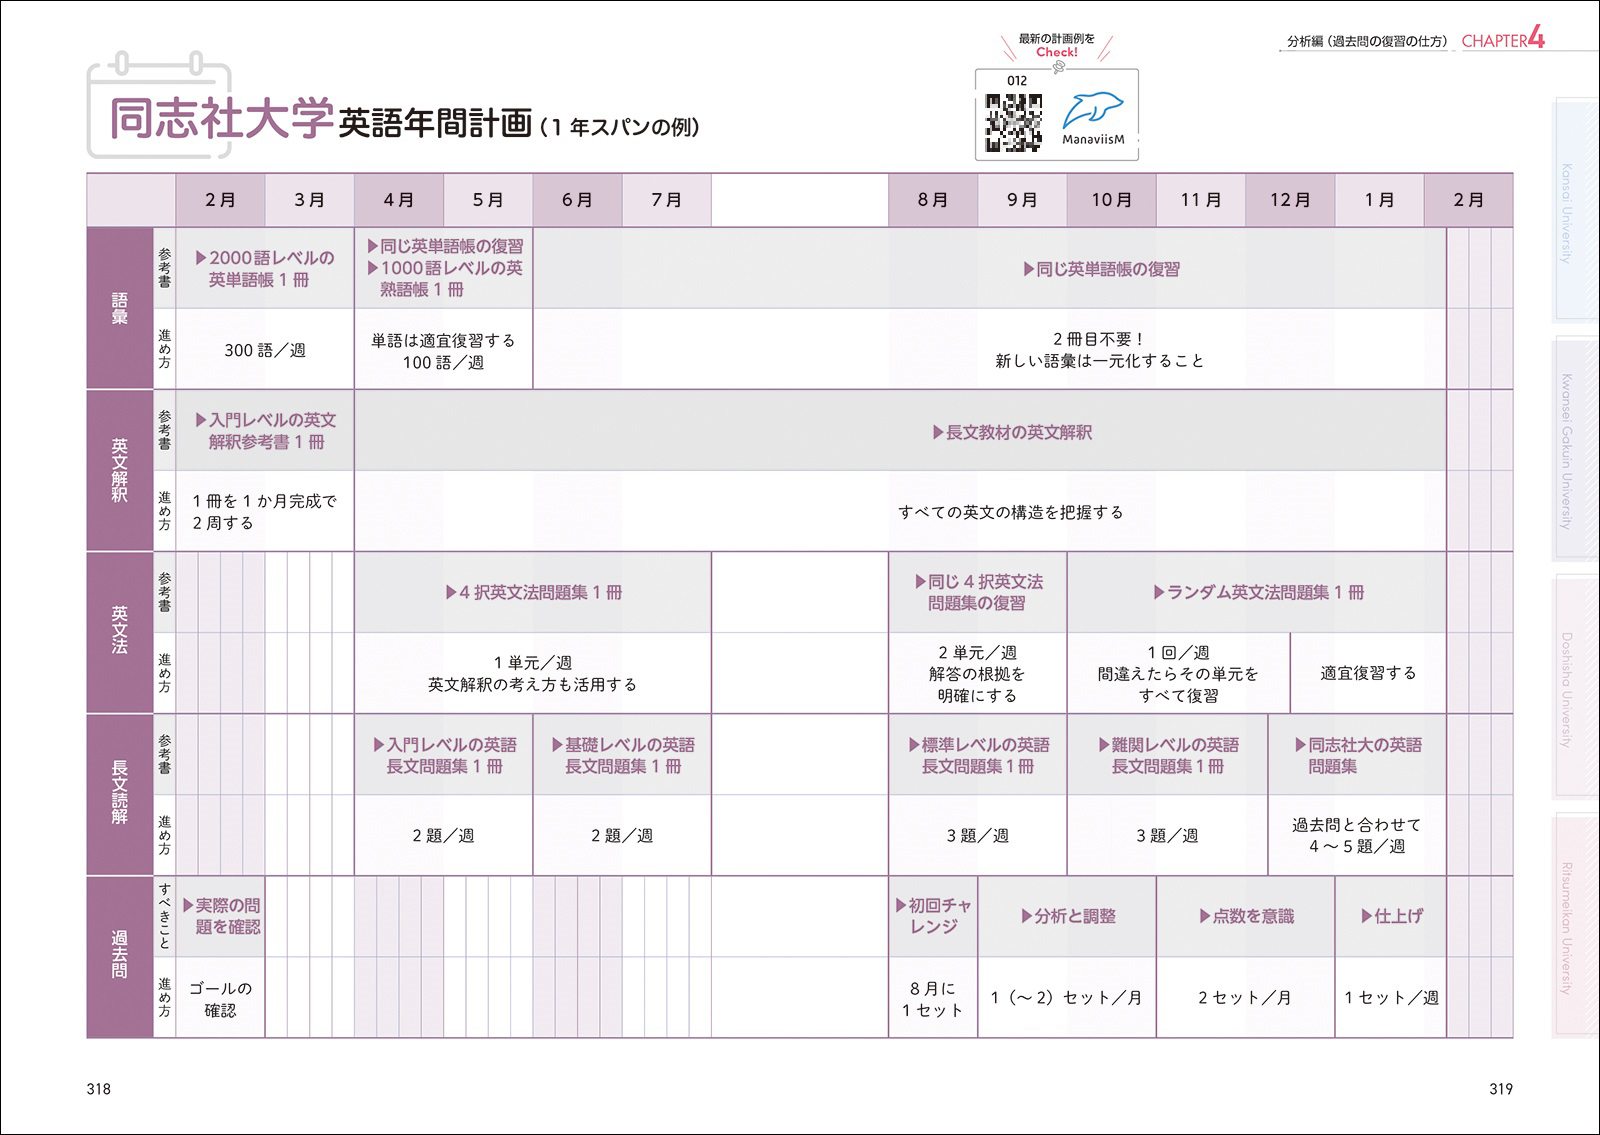The image size is (1600, 1135).
Task: Click the arrow before ランダム英文法問題集1冊
Action: 1159,592
